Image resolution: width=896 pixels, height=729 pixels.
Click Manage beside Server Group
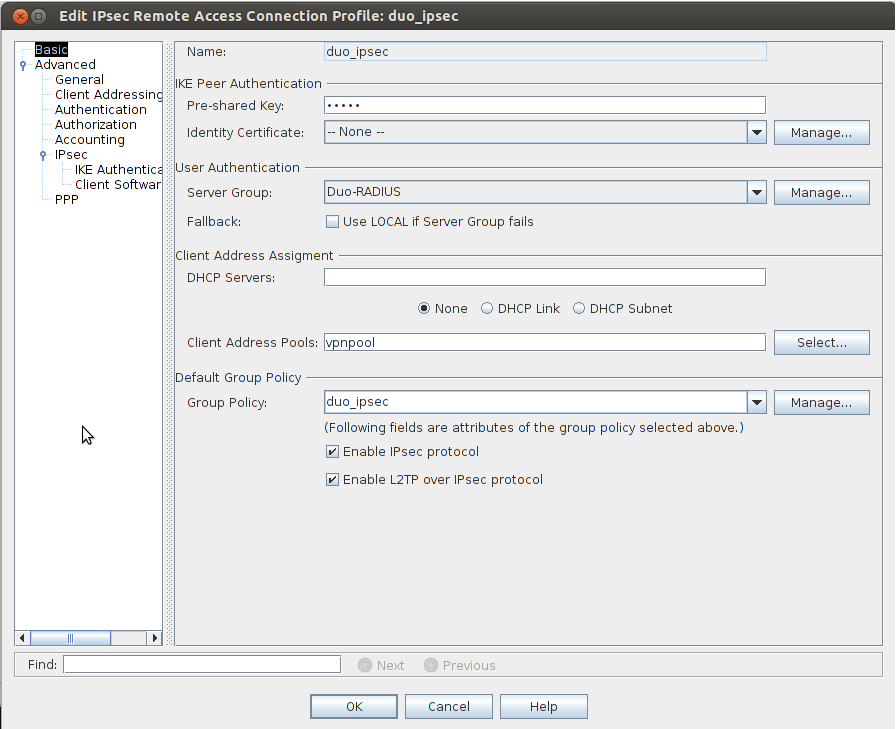point(821,192)
